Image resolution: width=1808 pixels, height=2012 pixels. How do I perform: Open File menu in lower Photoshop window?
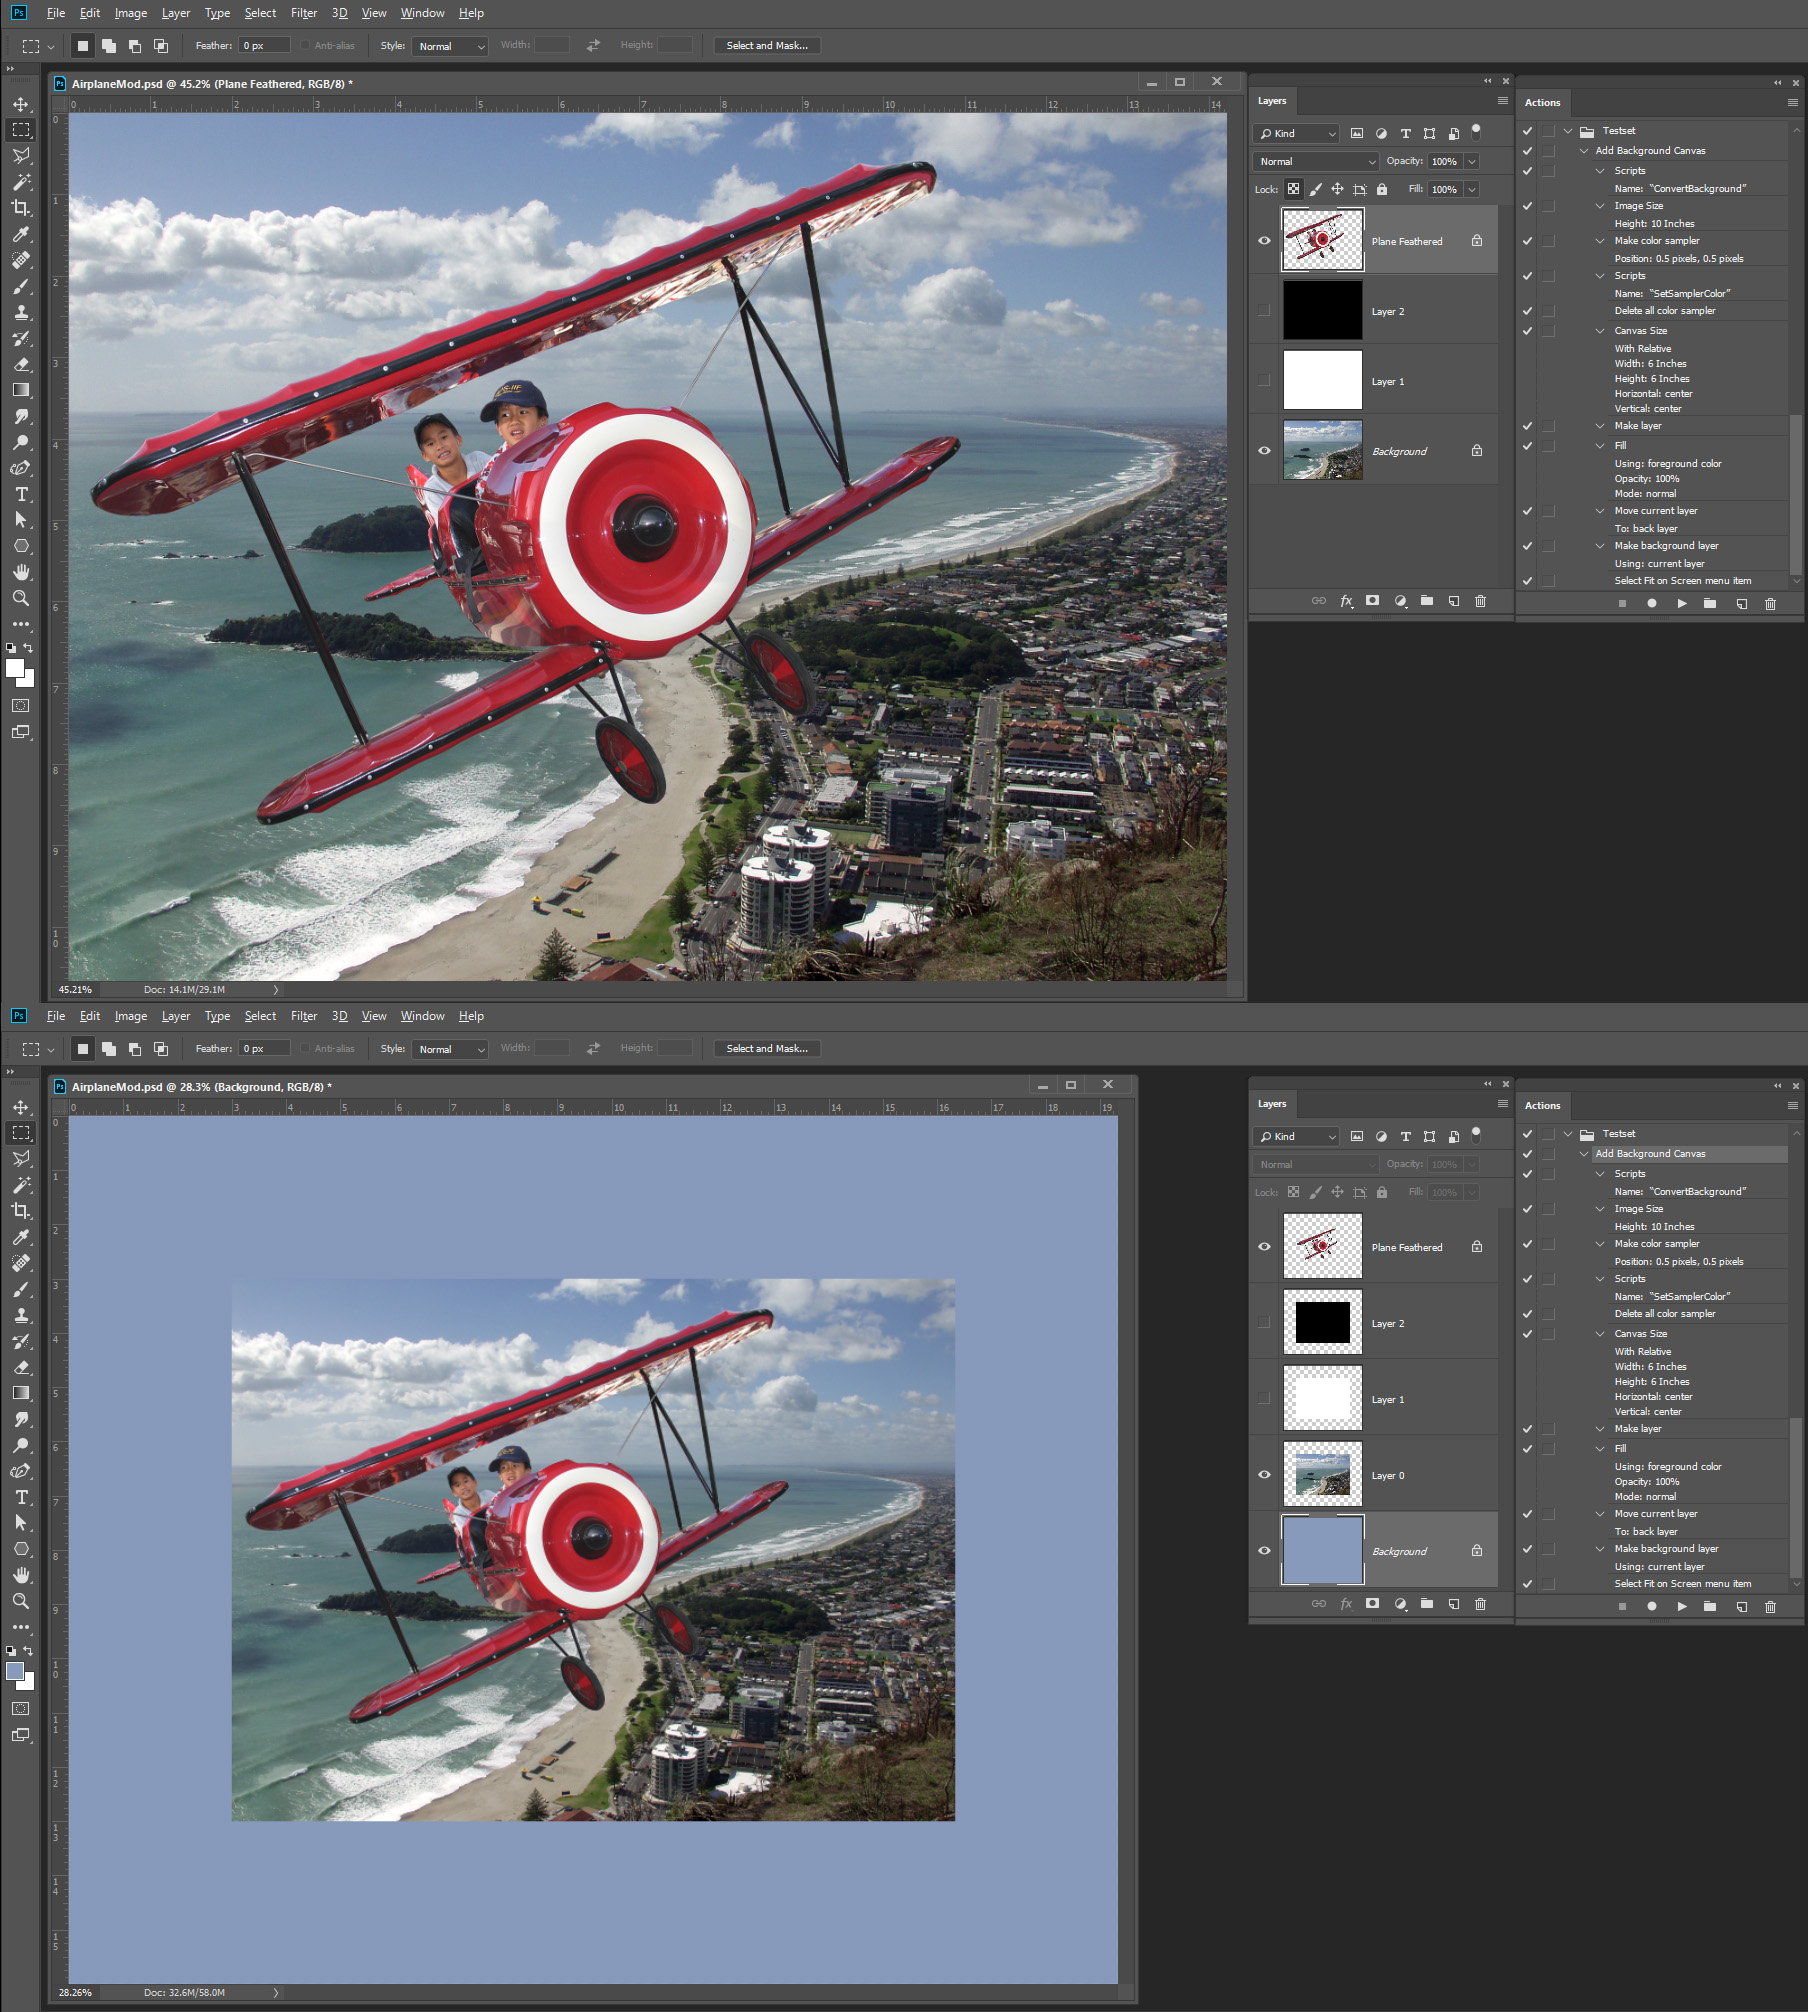coord(56,1016)
